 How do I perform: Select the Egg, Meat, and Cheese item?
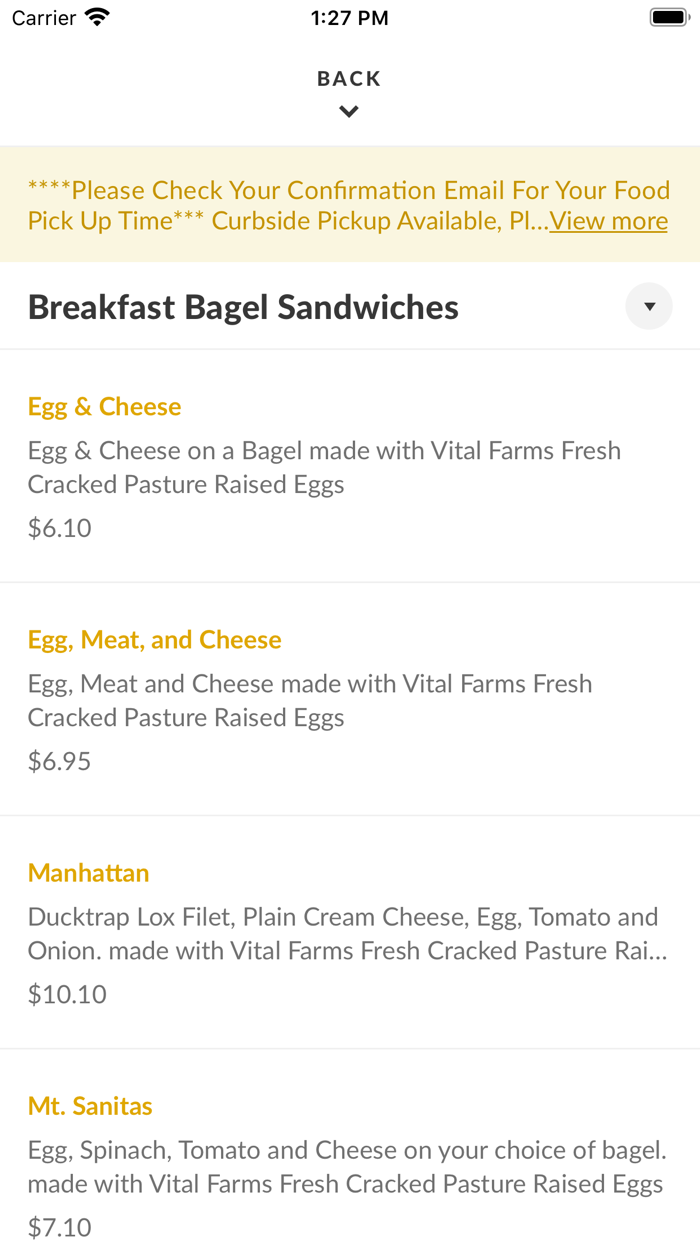click(155, 639)
